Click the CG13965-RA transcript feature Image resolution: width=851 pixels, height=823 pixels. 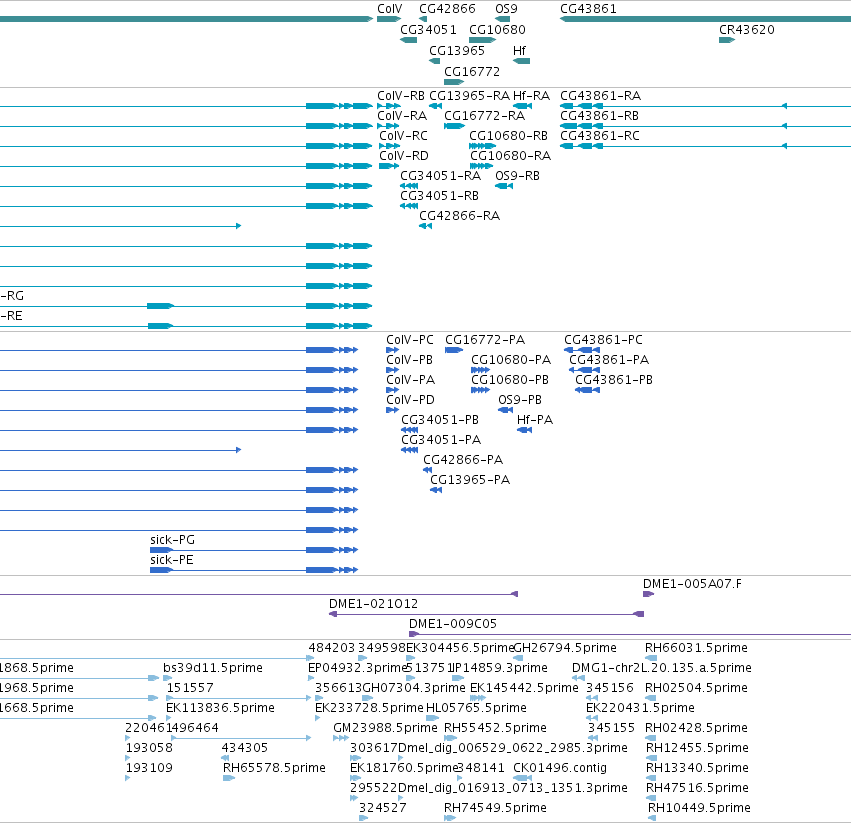click(x=435, y=106)
